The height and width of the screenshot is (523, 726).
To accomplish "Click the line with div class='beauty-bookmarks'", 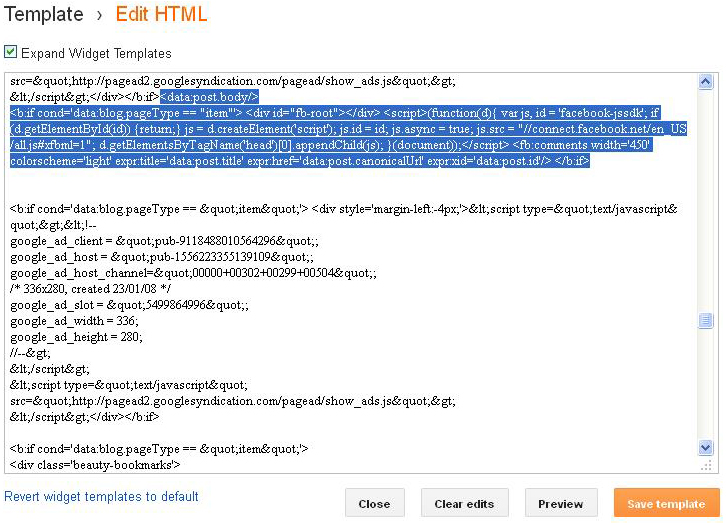I will (x=95, y=465).
